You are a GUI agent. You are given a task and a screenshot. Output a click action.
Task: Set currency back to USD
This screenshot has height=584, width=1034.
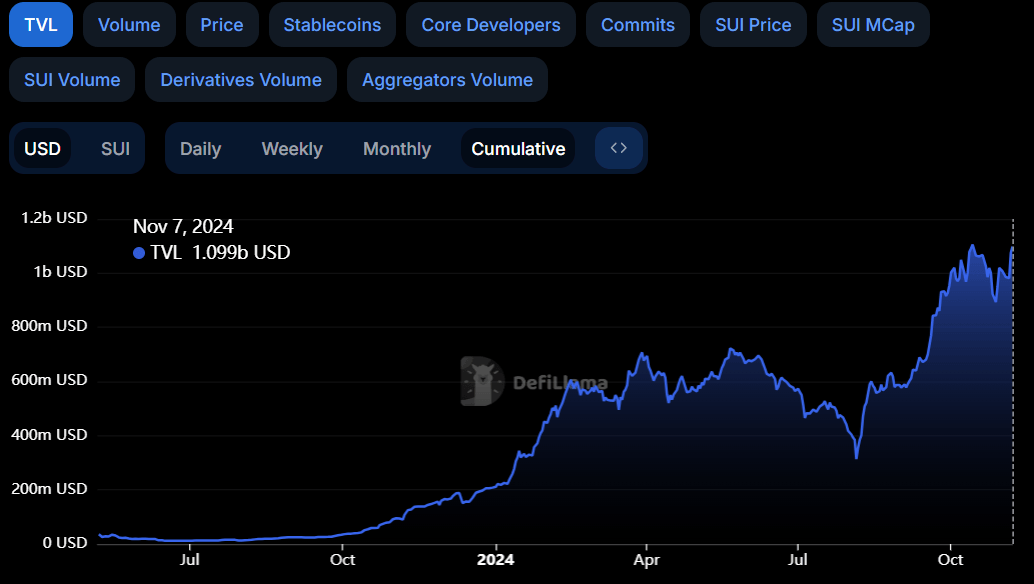tap(42, 148)
